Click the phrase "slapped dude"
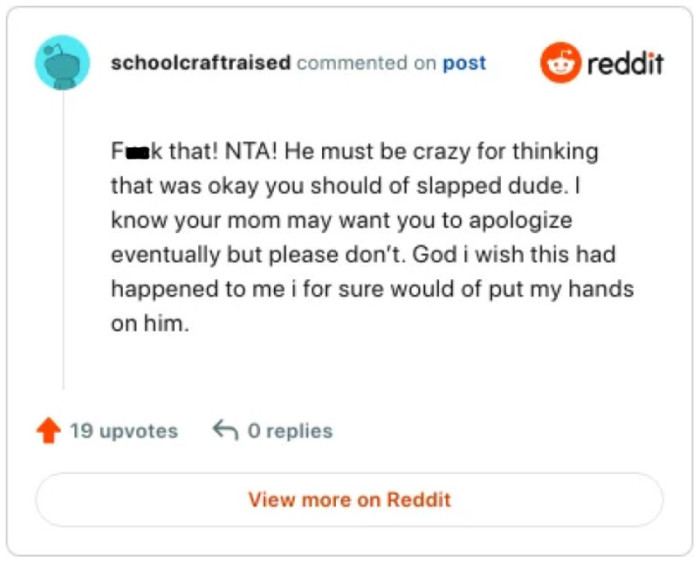The height and width of the screenshot is (564, 700). [477, 187]
